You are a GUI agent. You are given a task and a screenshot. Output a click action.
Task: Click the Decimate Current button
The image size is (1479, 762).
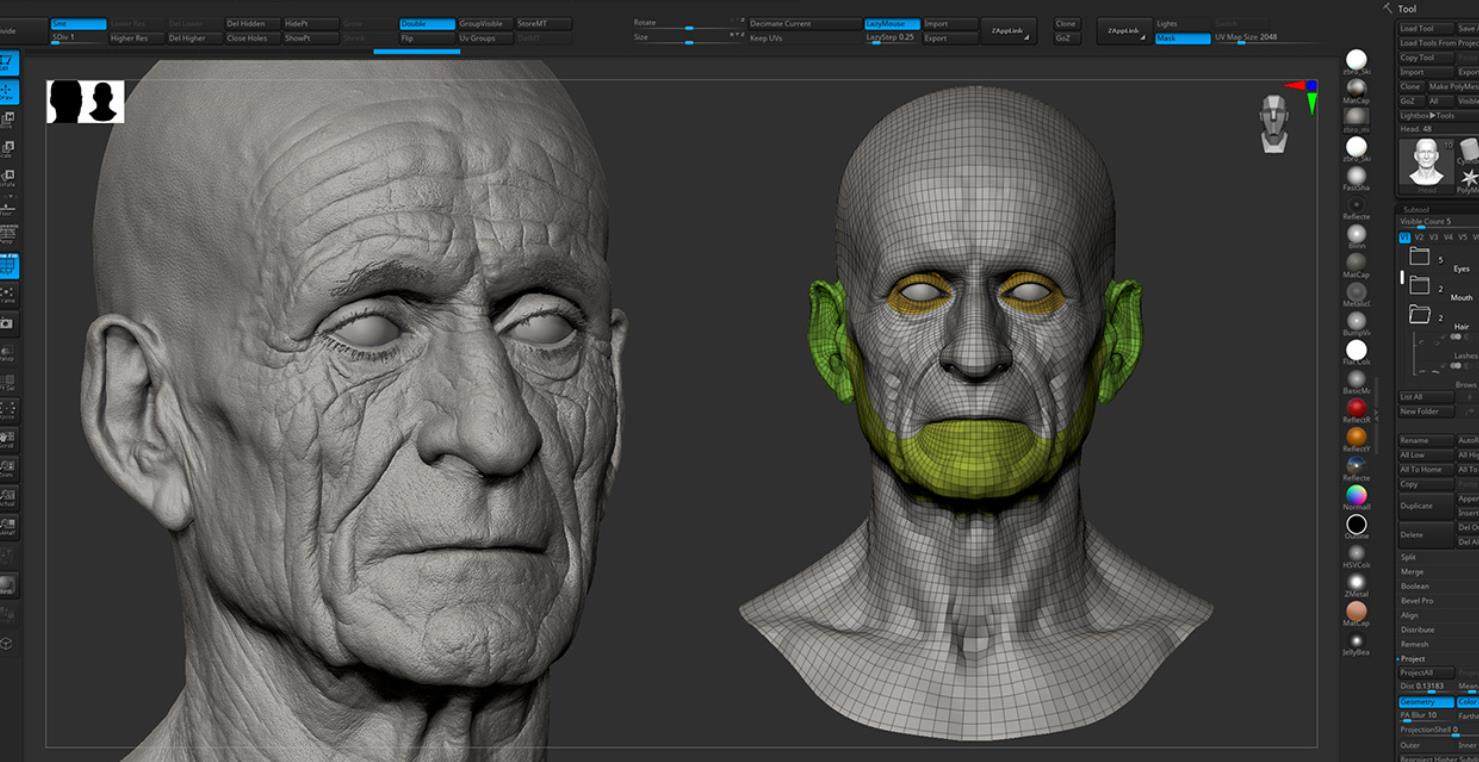point(804,24)
